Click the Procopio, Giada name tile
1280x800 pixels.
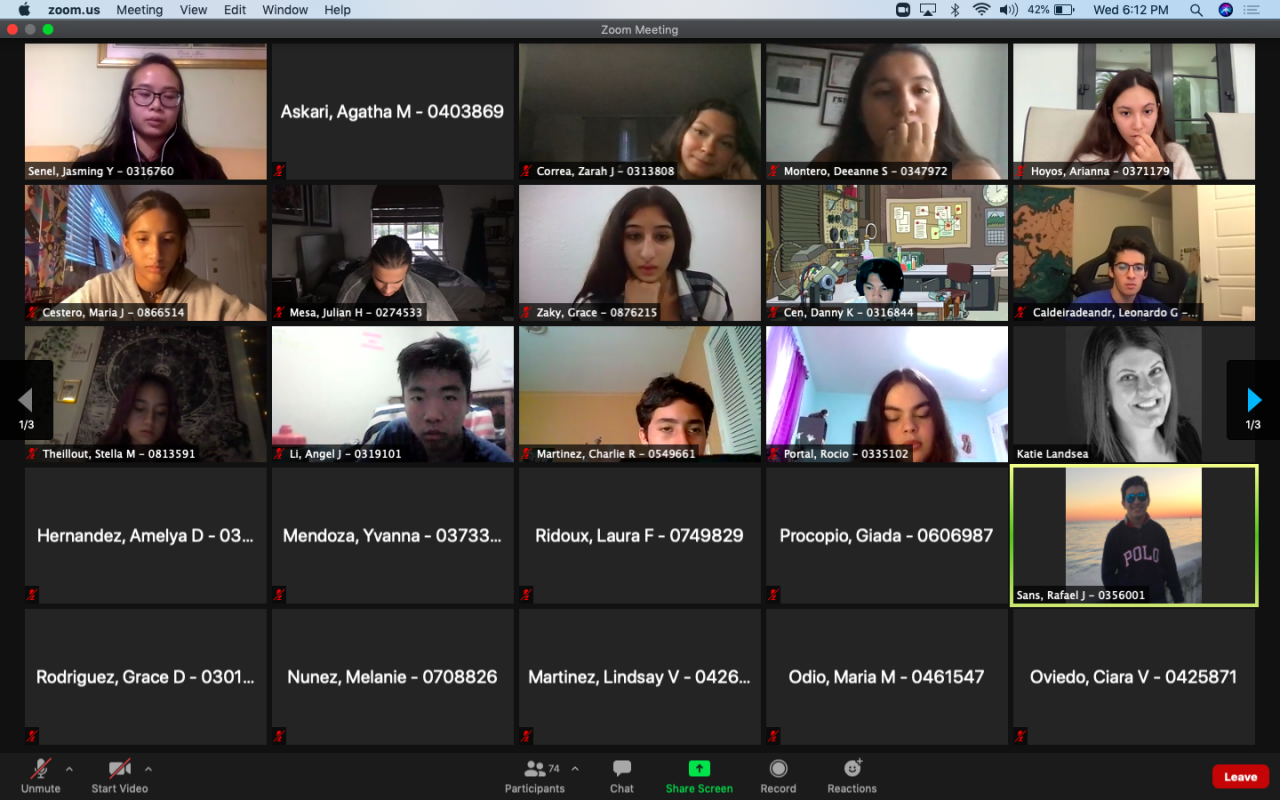887,536
